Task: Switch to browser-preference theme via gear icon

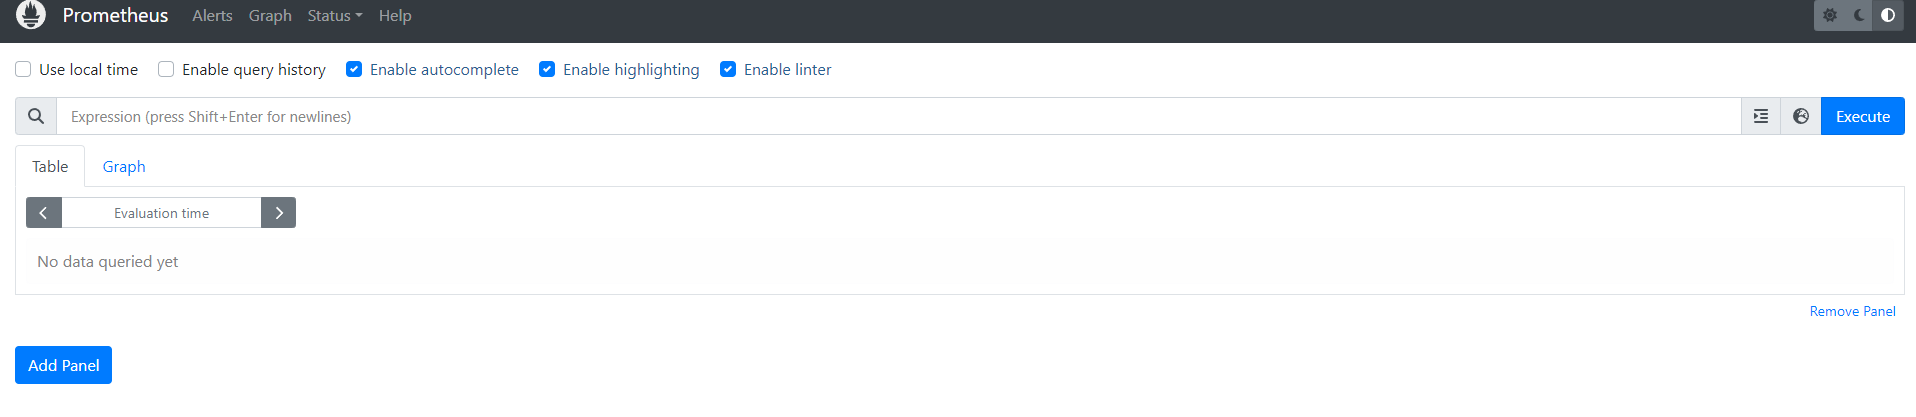Action: [x=1830, y=15]
